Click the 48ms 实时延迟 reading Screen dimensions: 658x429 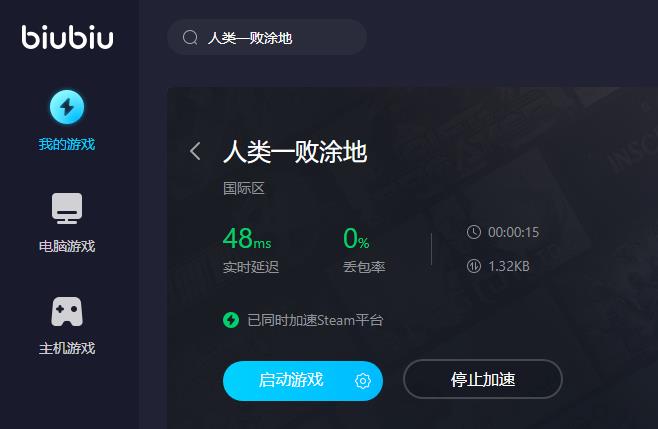coord(251,250)
